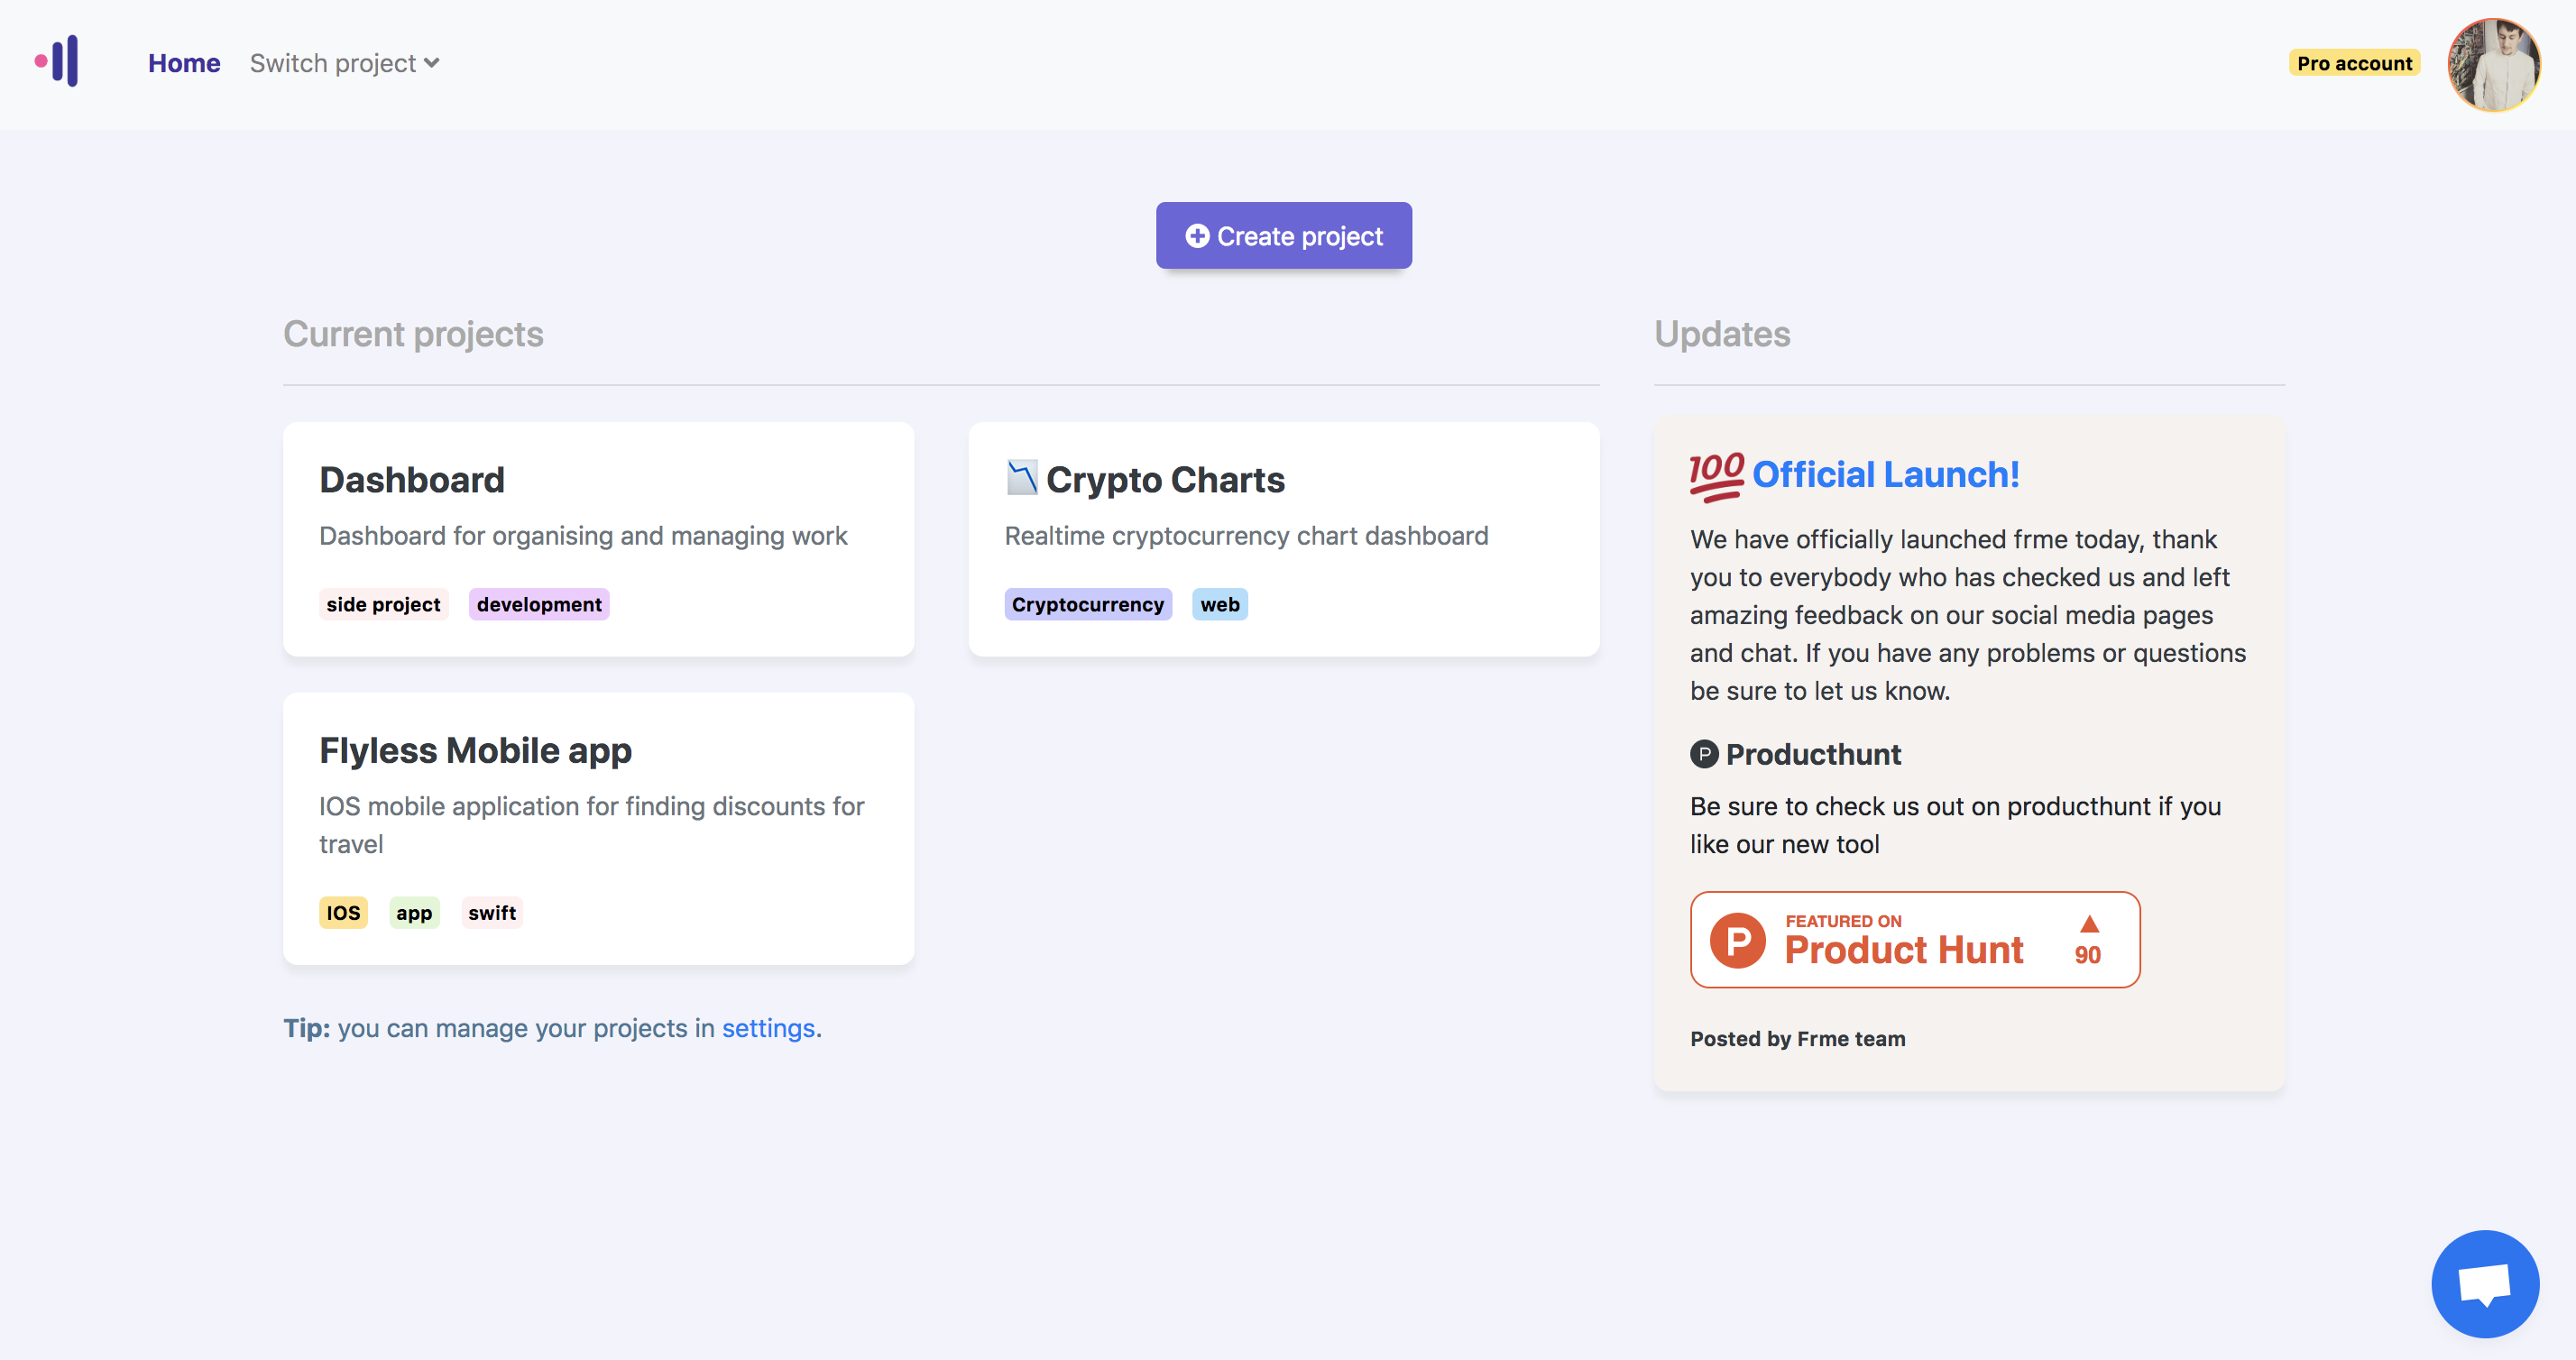
Task: Select the app tag
Action: (x=414, y=913)
